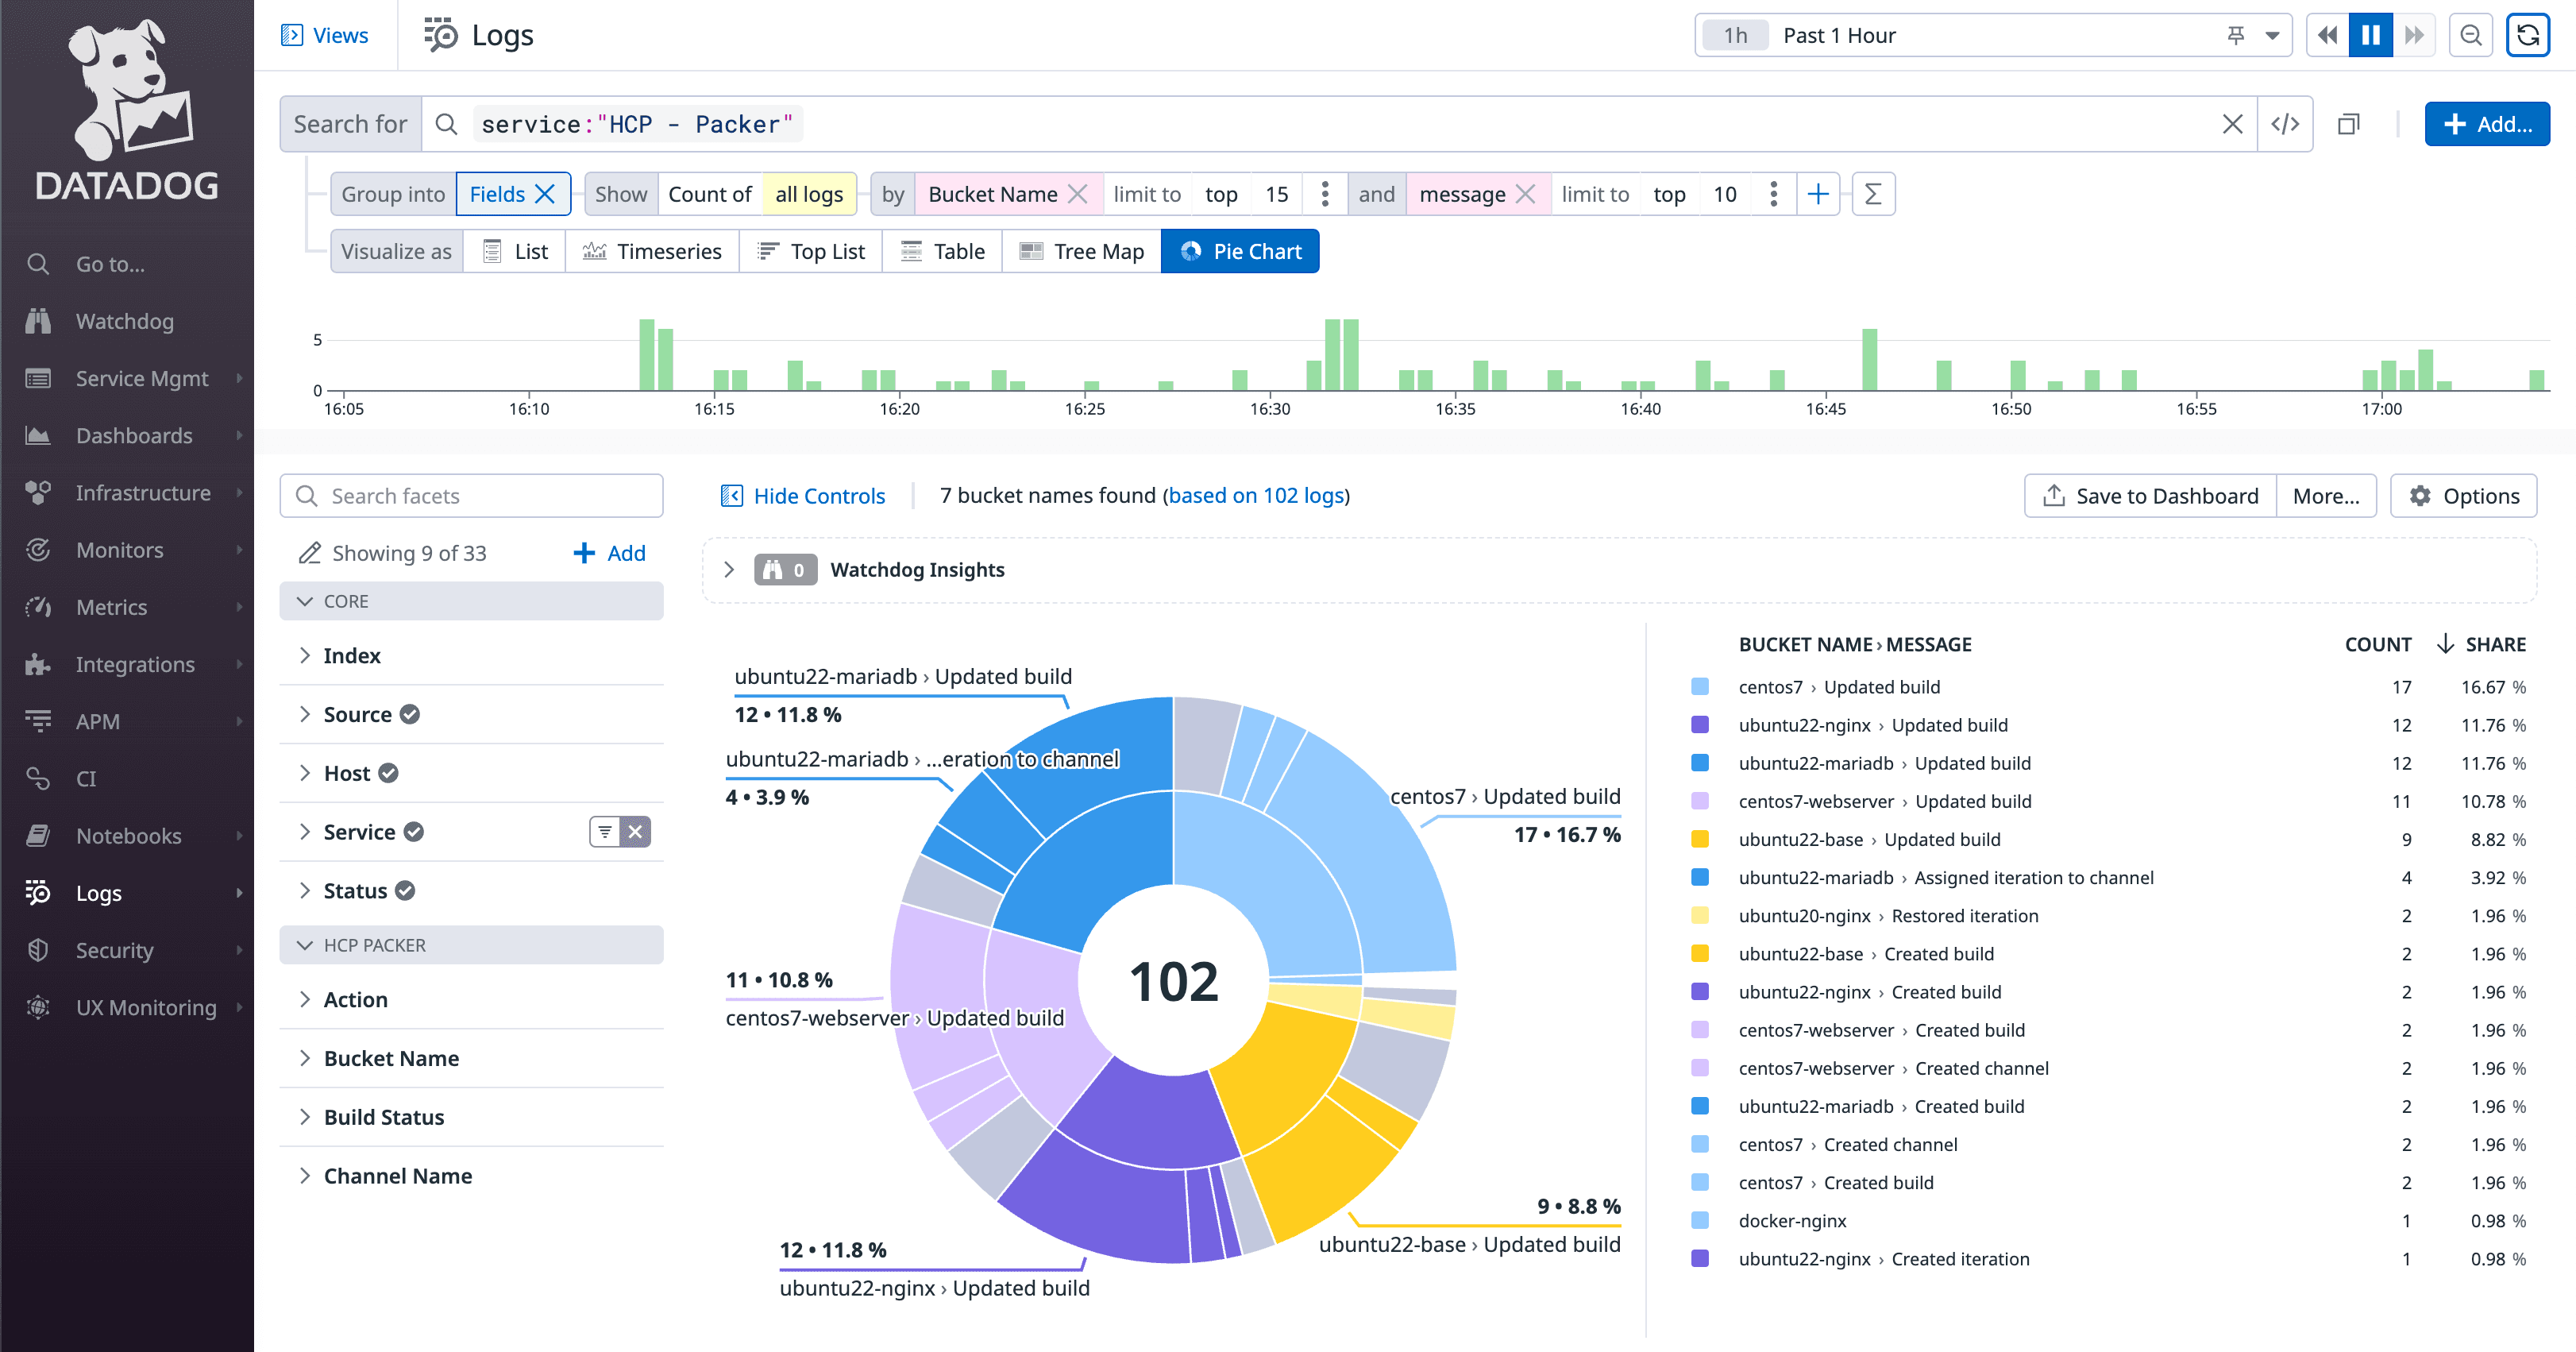Image resolution: width=2576 pixels, height=1352 pixels.
Task: Click the copy query icon
Action: (x=2347, y=123)
